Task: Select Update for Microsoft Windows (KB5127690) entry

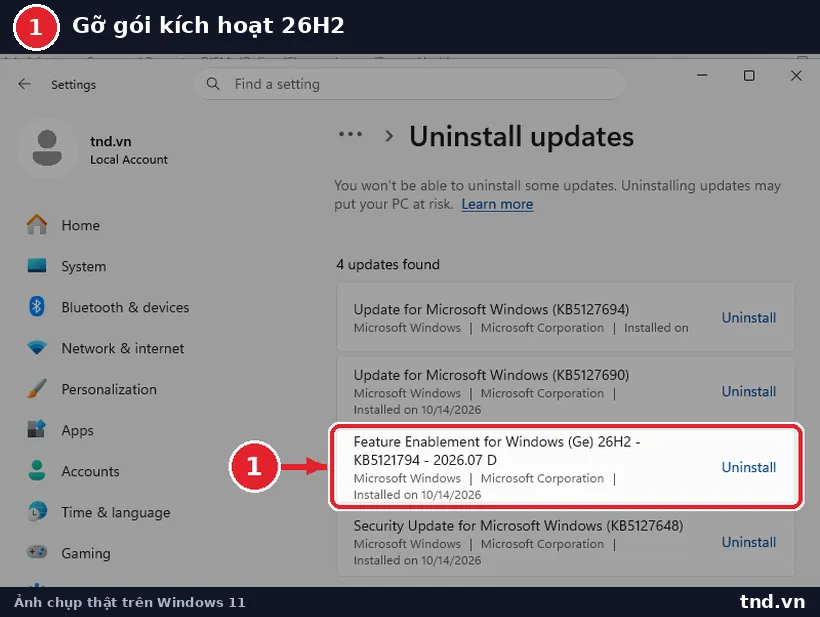Action: click(x=565, y=391)
